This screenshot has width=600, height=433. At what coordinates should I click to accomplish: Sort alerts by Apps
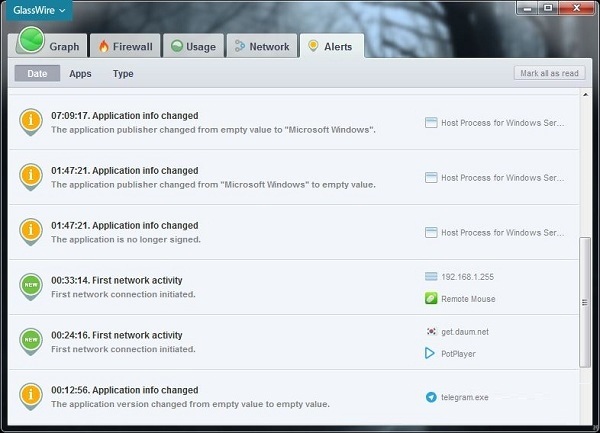[80, 73]
